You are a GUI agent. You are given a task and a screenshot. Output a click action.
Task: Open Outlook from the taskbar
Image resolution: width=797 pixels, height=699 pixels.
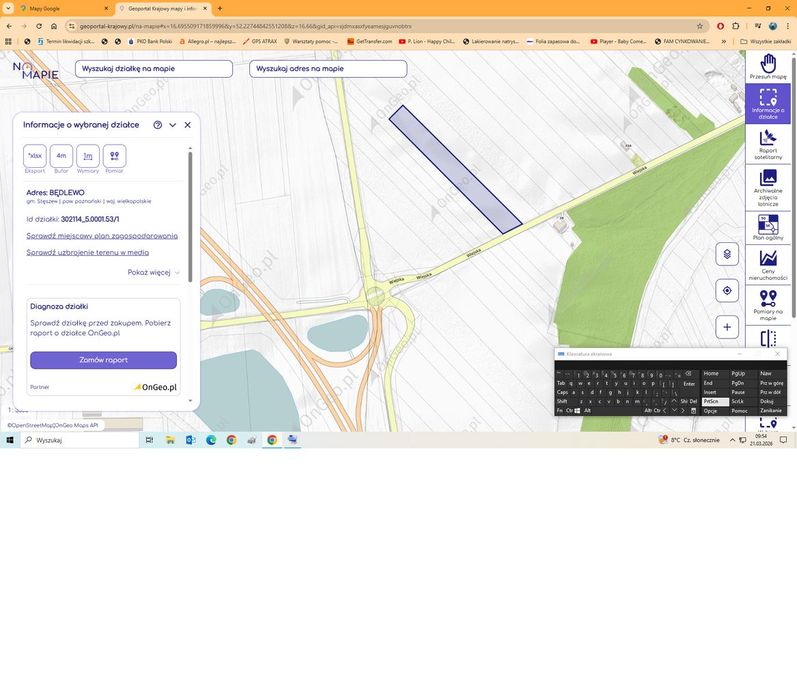[191, 440]
